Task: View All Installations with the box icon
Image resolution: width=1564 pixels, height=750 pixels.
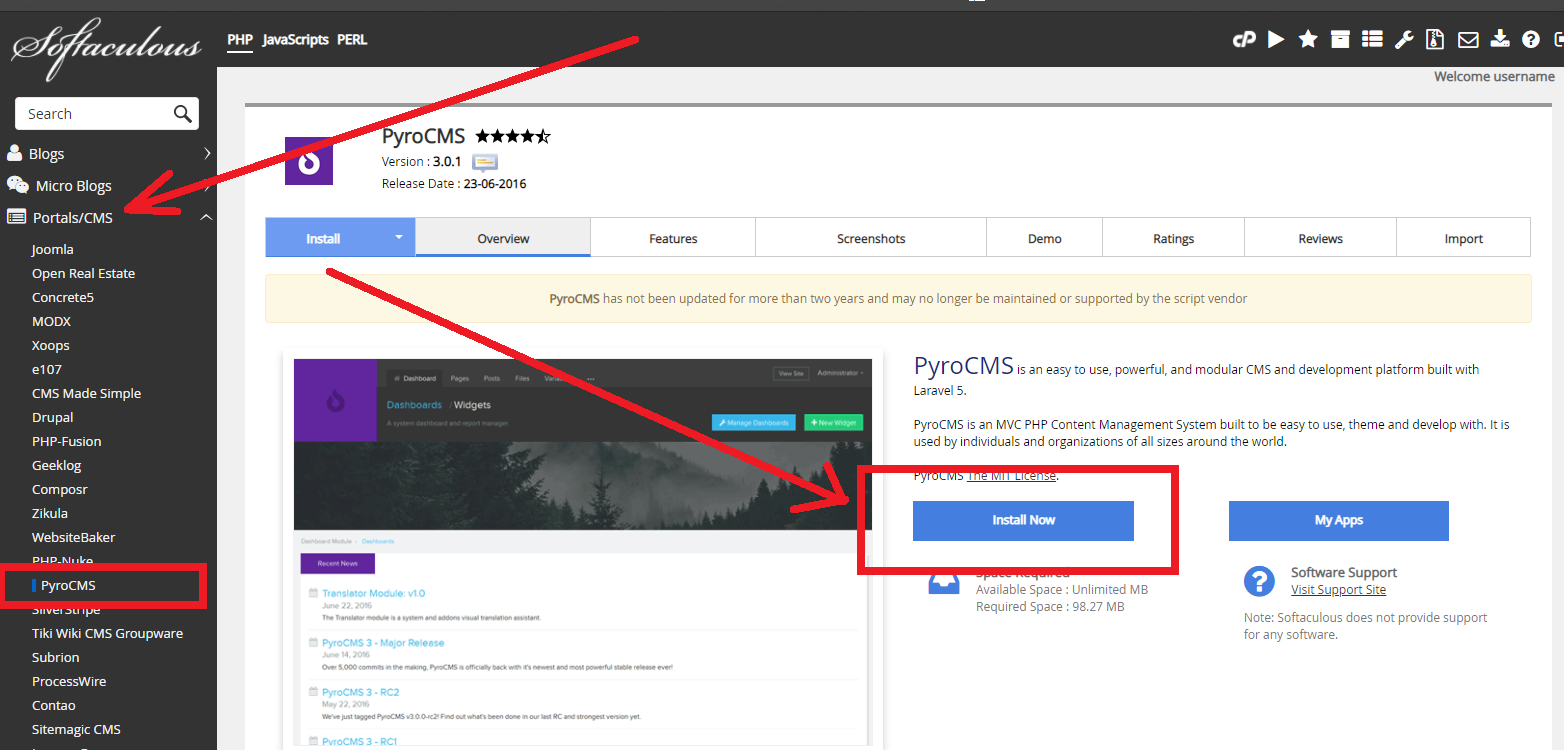Action: pyautogui.click(x=1340, y=39)
